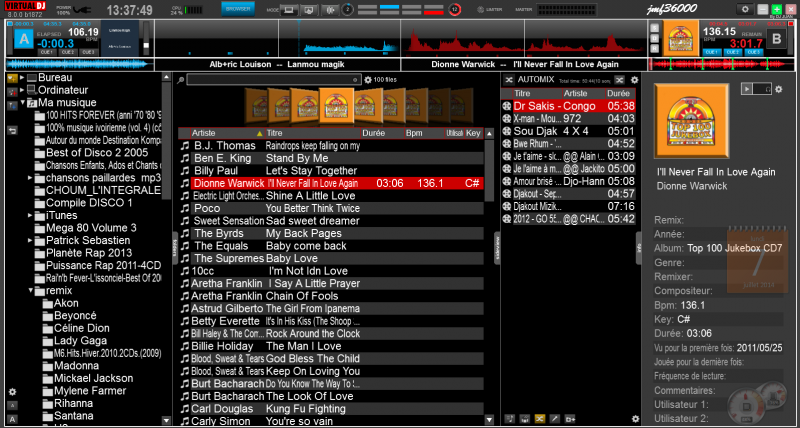
Task: Click the folder list gear icon at bottom left
Action: (12, 392)
